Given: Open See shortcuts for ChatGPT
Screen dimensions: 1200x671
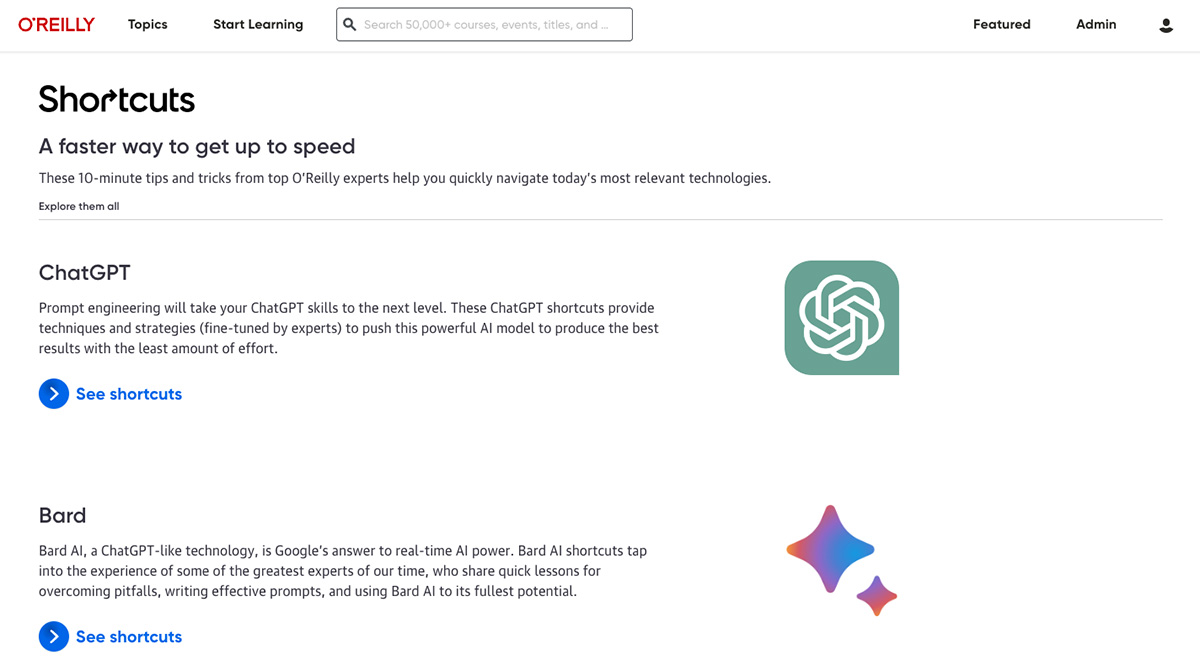Looking at the screenshot, I should (x=129, y=394).
